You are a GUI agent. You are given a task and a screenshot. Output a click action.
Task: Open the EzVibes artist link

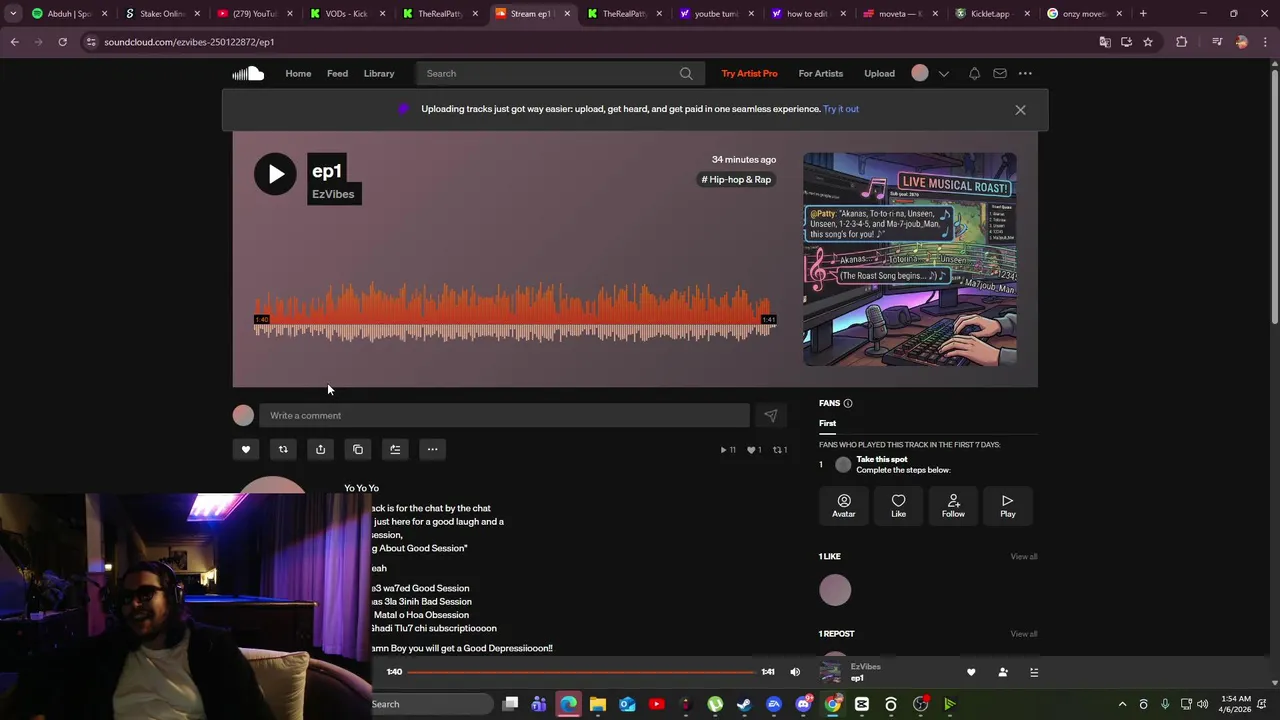tap(333, 194)
